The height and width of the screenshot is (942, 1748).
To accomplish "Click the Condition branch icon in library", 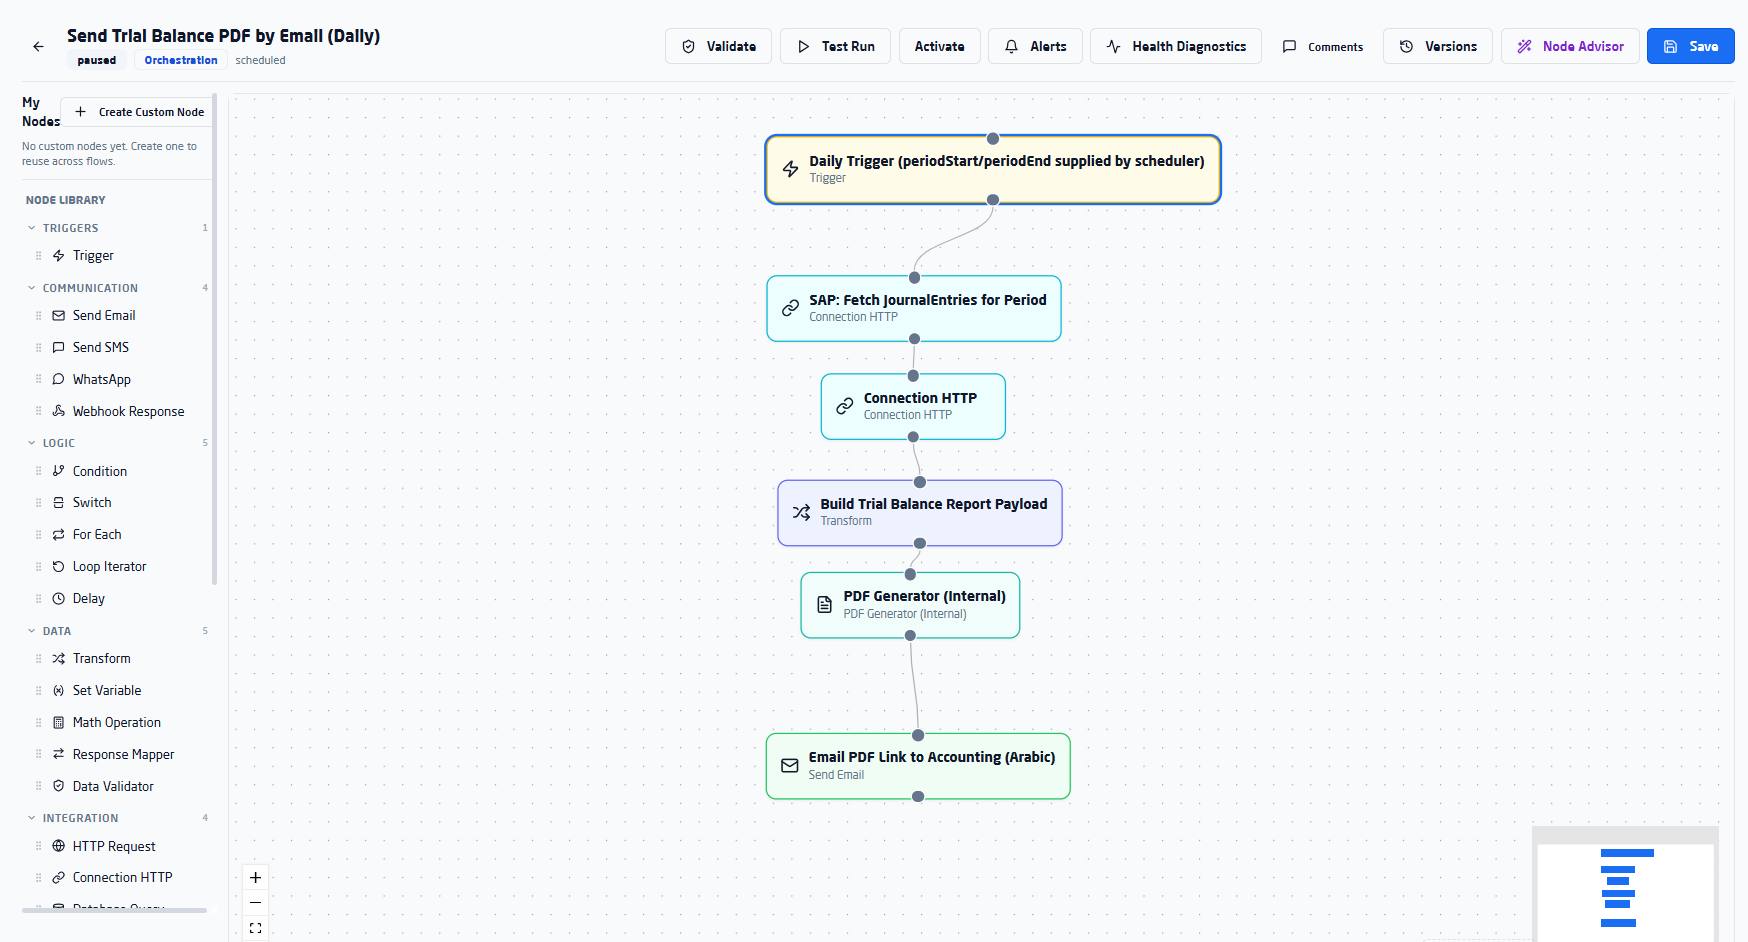I will pos(58,471).
